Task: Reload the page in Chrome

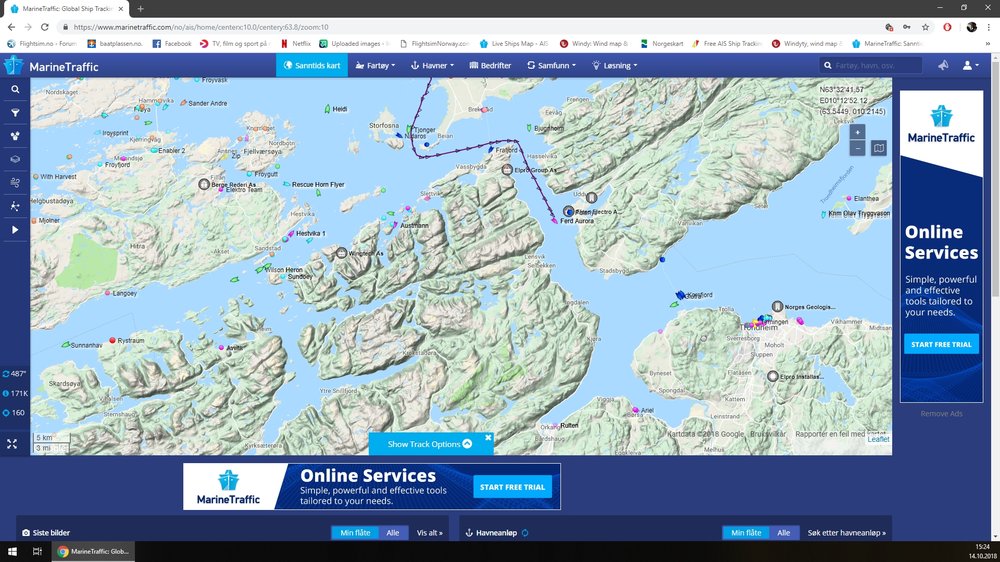Action: (x=45, y=27)
